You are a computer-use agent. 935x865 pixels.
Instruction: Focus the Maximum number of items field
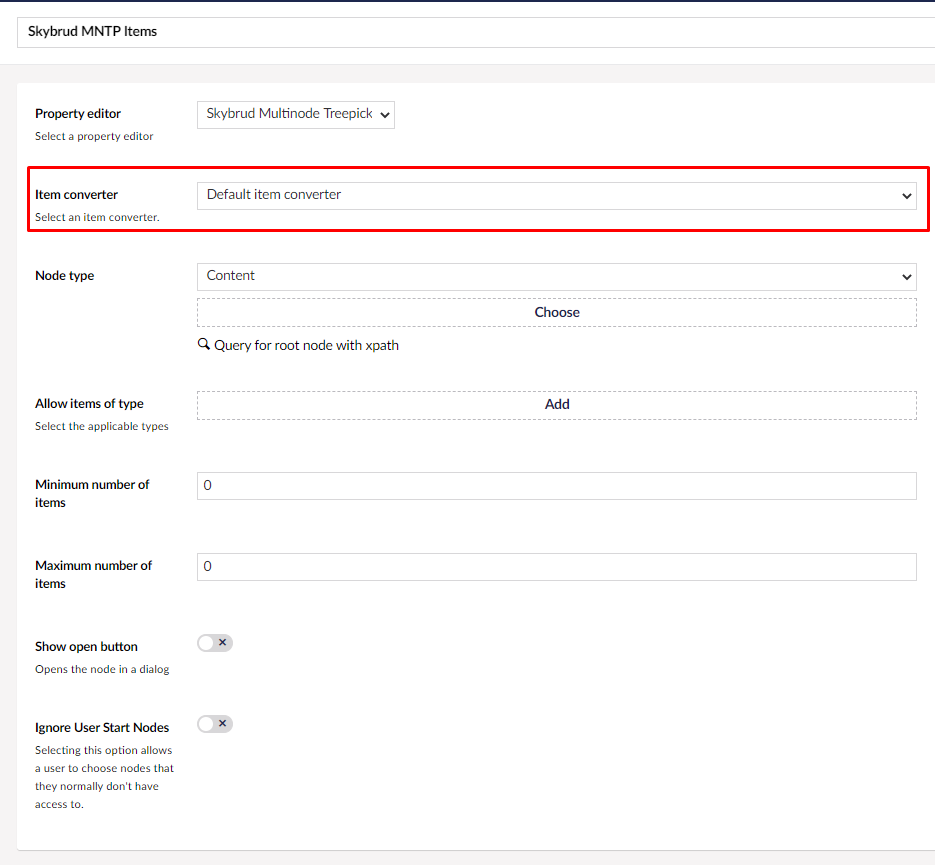[557, 567]
